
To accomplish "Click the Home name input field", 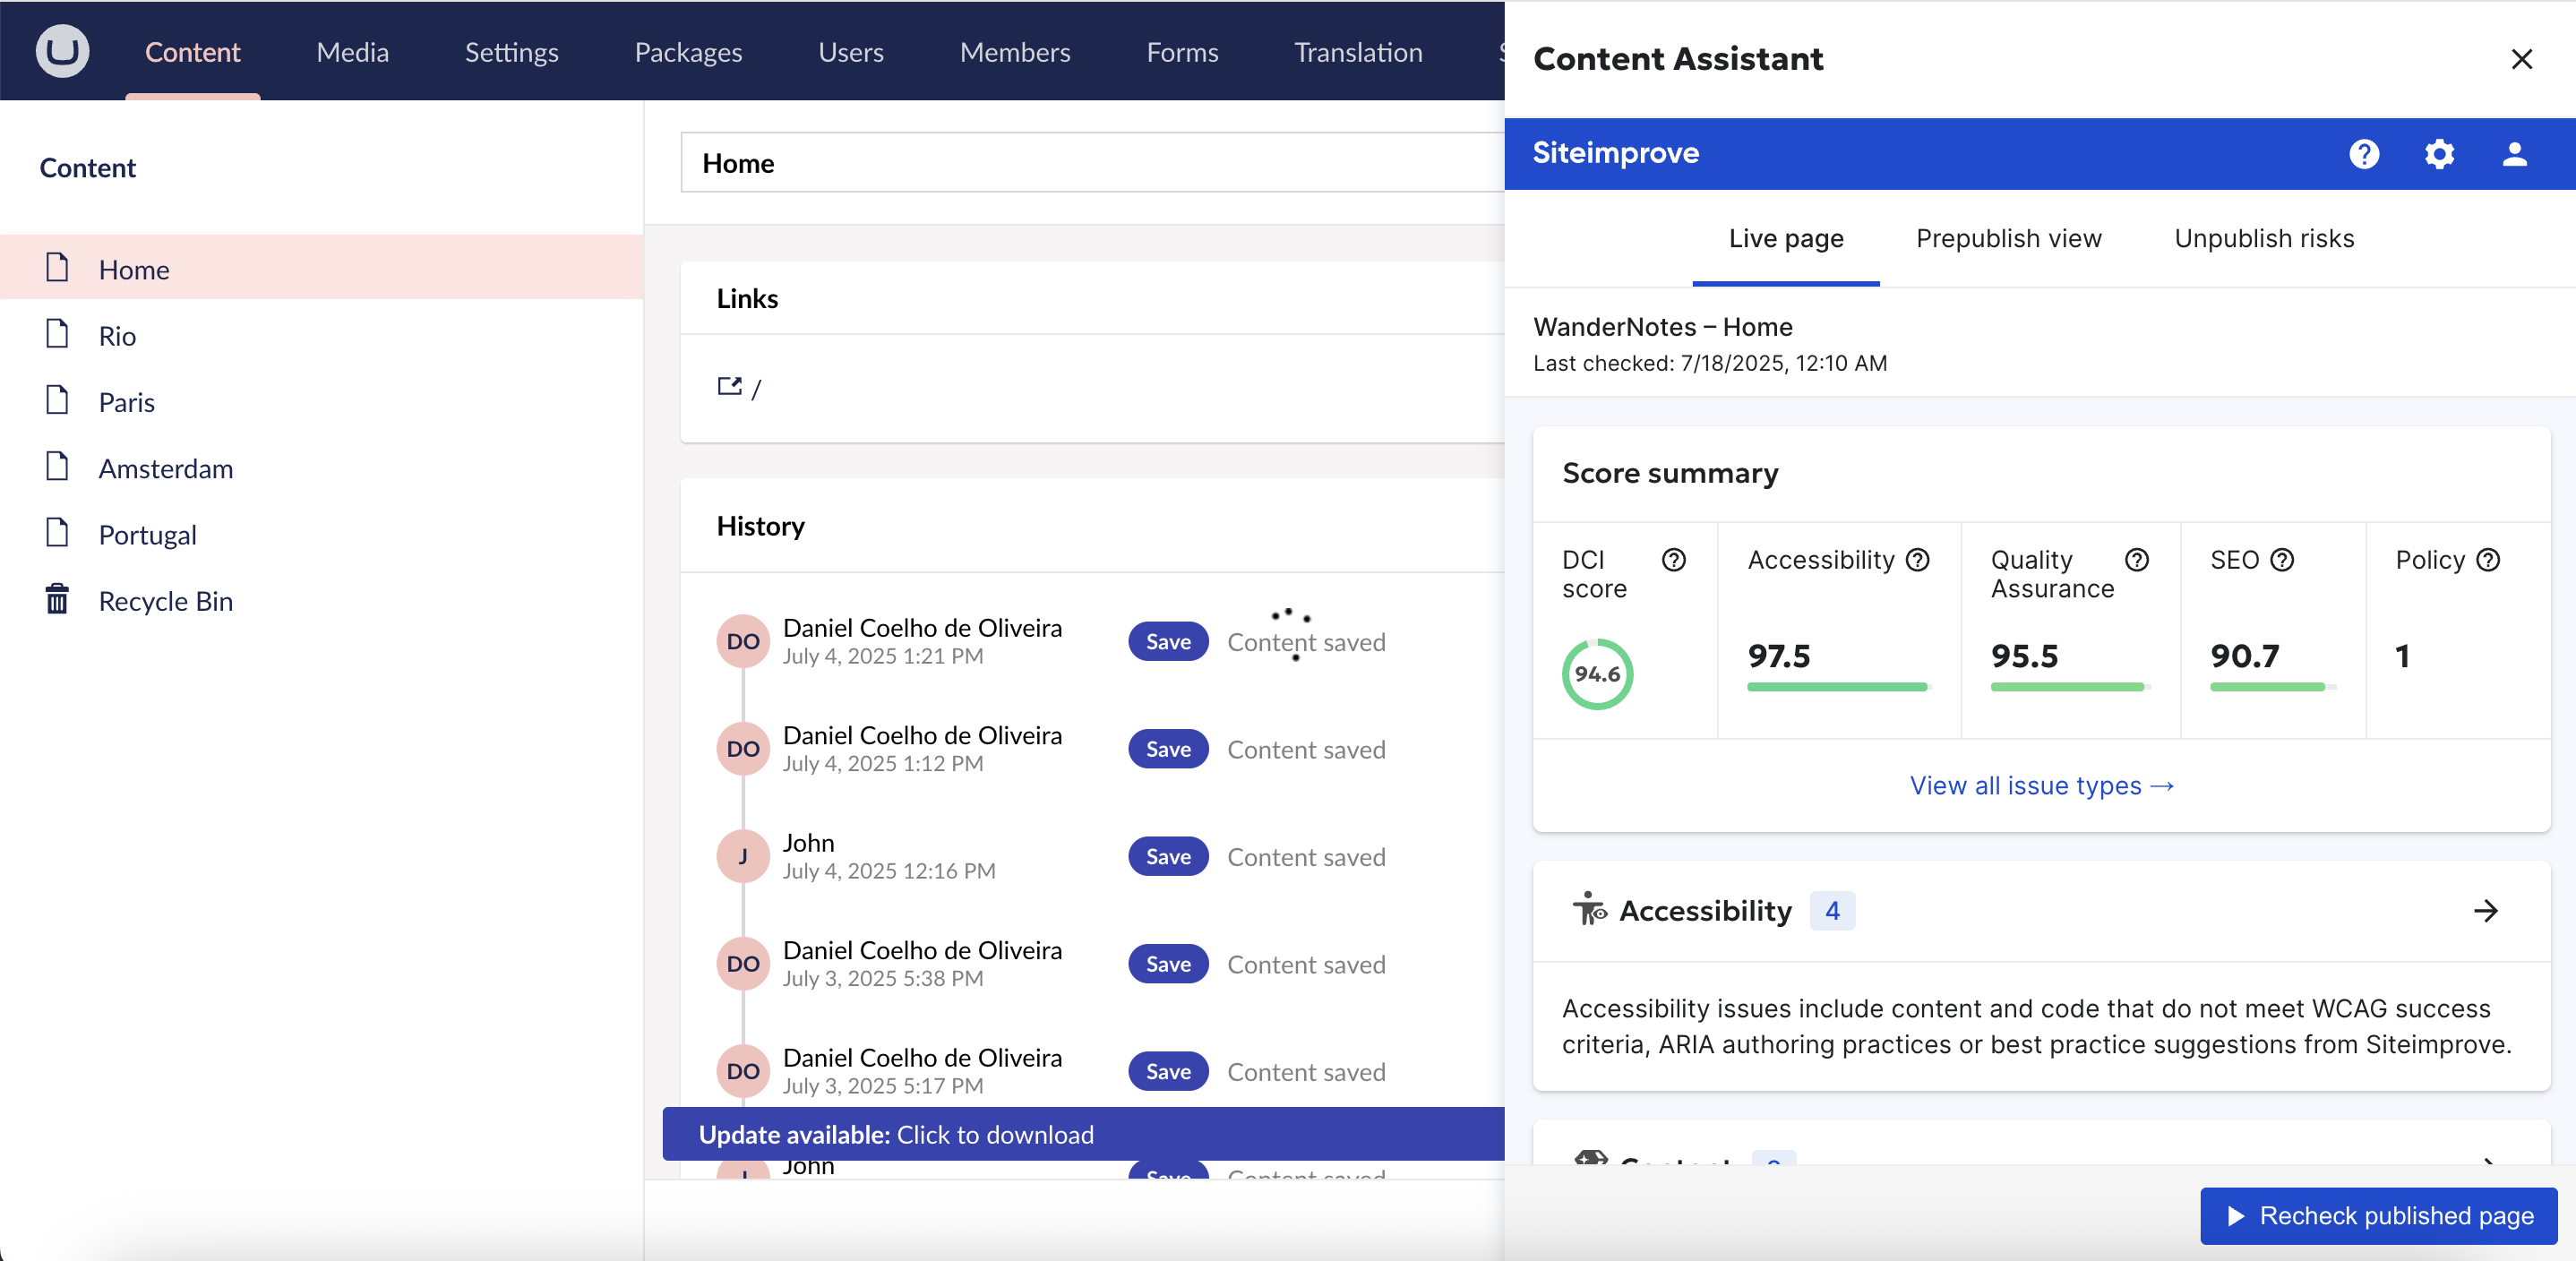I will pos(1090,163).
